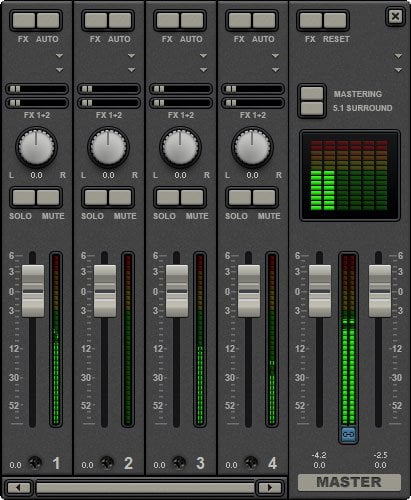Click the pan knob on channel 2
Viewport: 411px width, 500px height.
pyautogui.click(x=108, y=147)
